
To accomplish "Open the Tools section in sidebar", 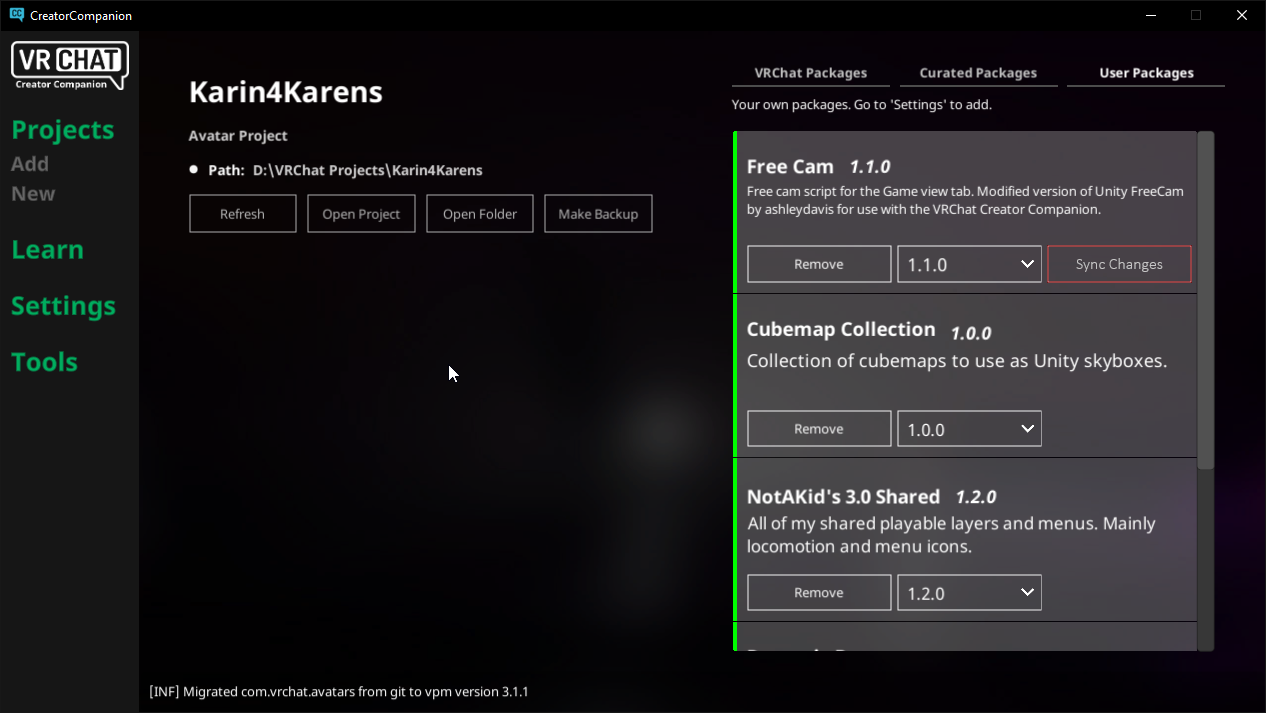I will click(44, 362).
